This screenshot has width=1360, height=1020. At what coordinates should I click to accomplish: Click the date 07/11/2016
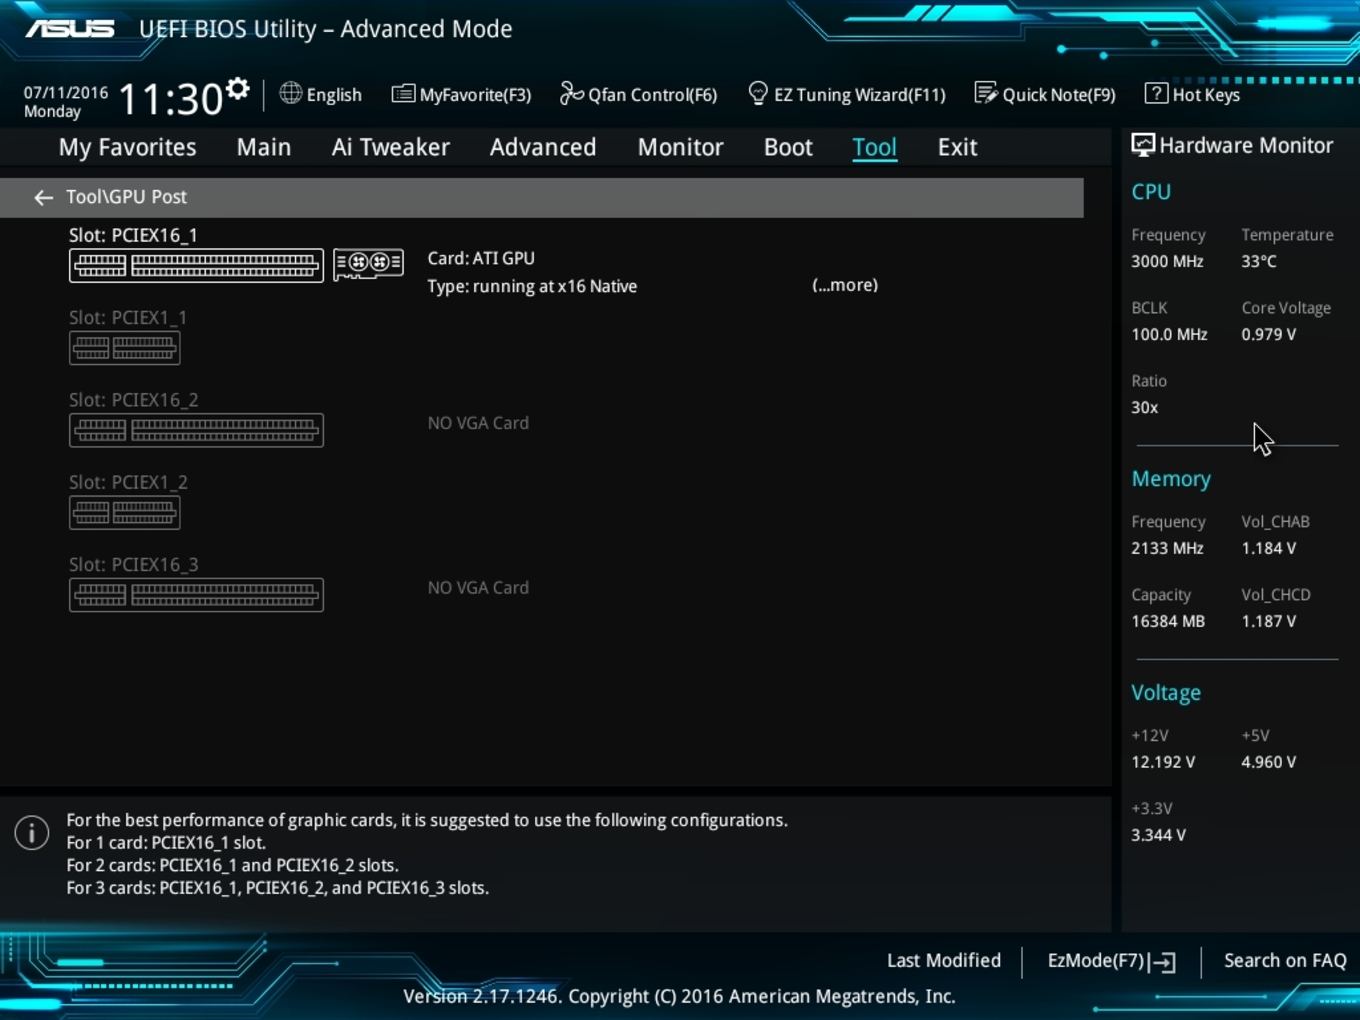click(x=66, y=92)
